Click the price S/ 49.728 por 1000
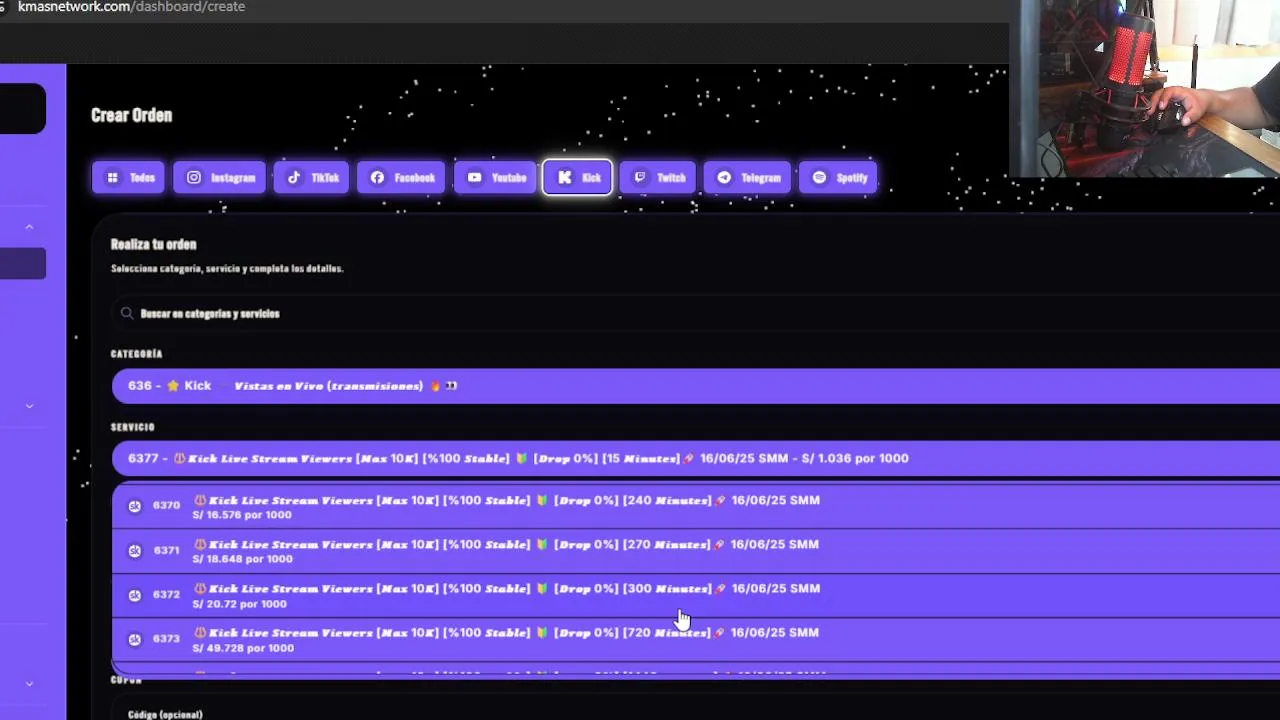This screenshot has width=1280, height=720. click(x=243, y=648)
